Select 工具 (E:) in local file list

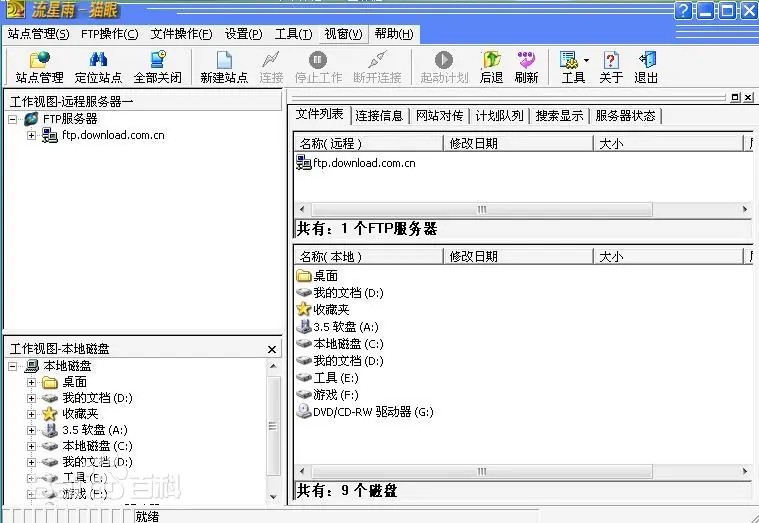(327, 378)
